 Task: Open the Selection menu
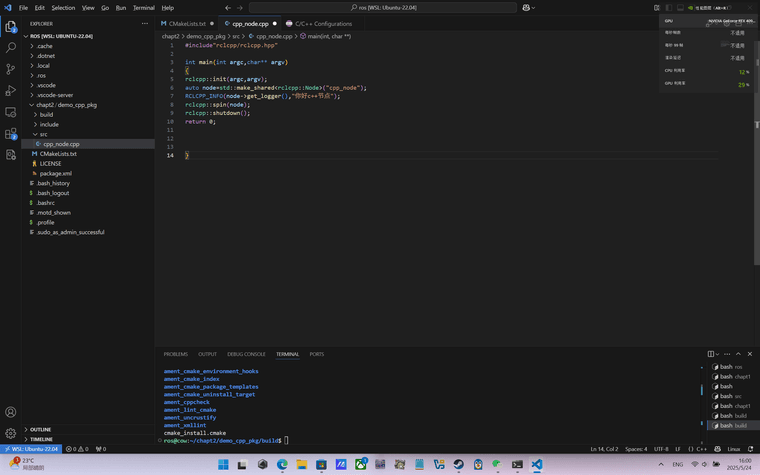coord(63,8)
